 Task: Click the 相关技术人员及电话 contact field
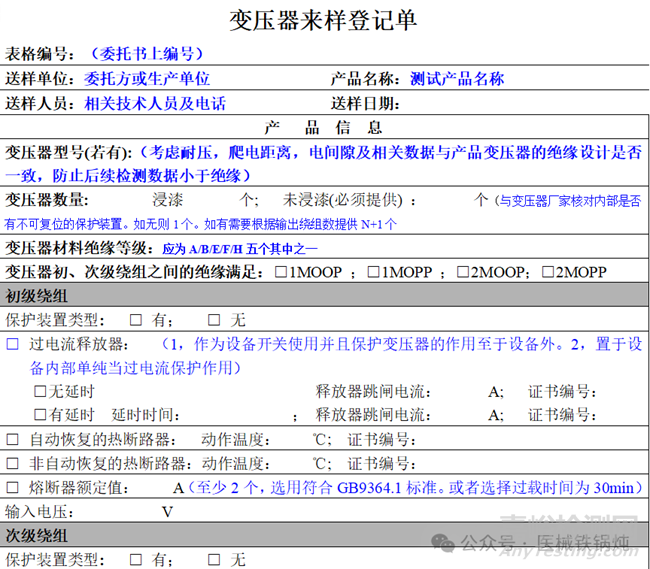click(x=155, y=103)
